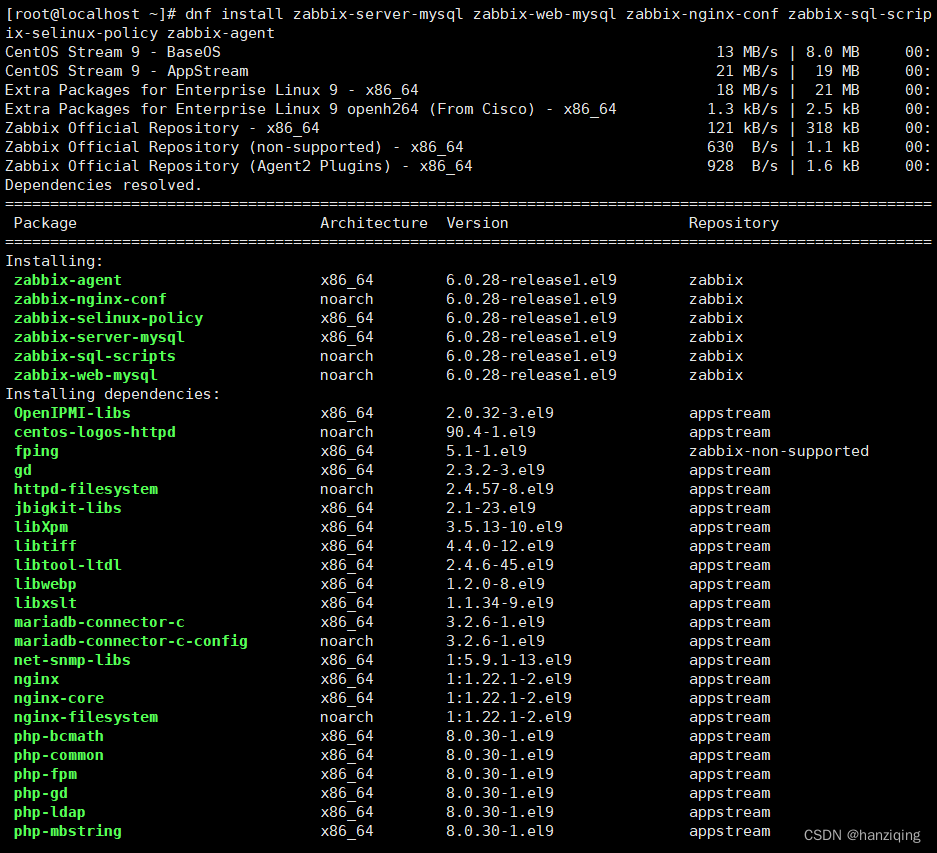Select the 2.5 kB download size

(x=833, y=109)
